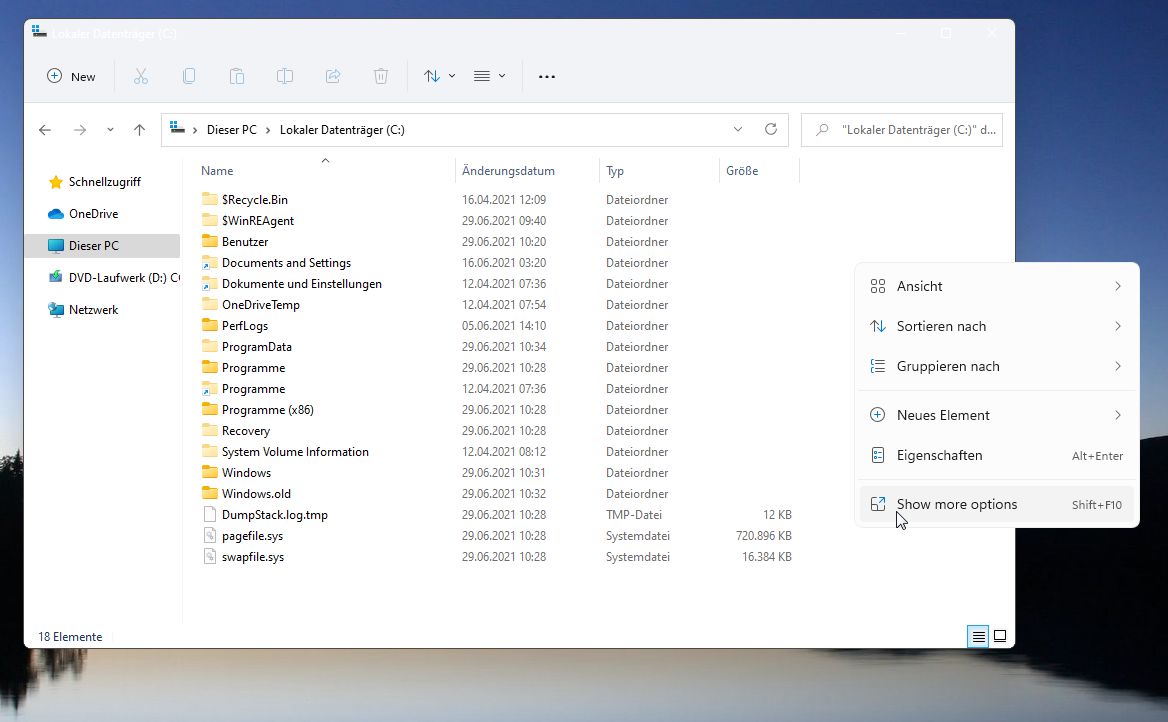Click the refresh icon beside address bar

click(x=770, y=130)
